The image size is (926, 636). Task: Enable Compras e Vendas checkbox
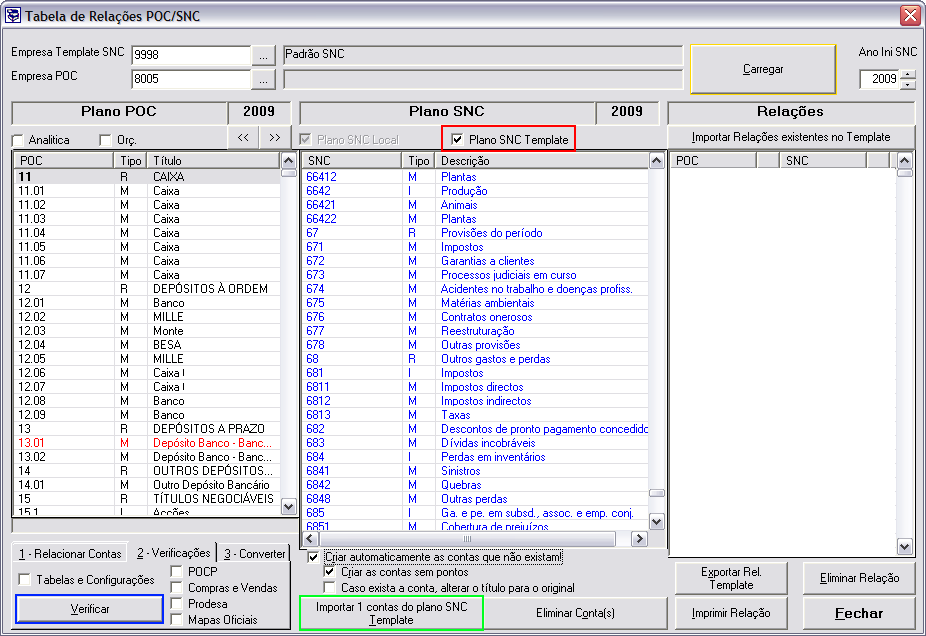point(176,588)
